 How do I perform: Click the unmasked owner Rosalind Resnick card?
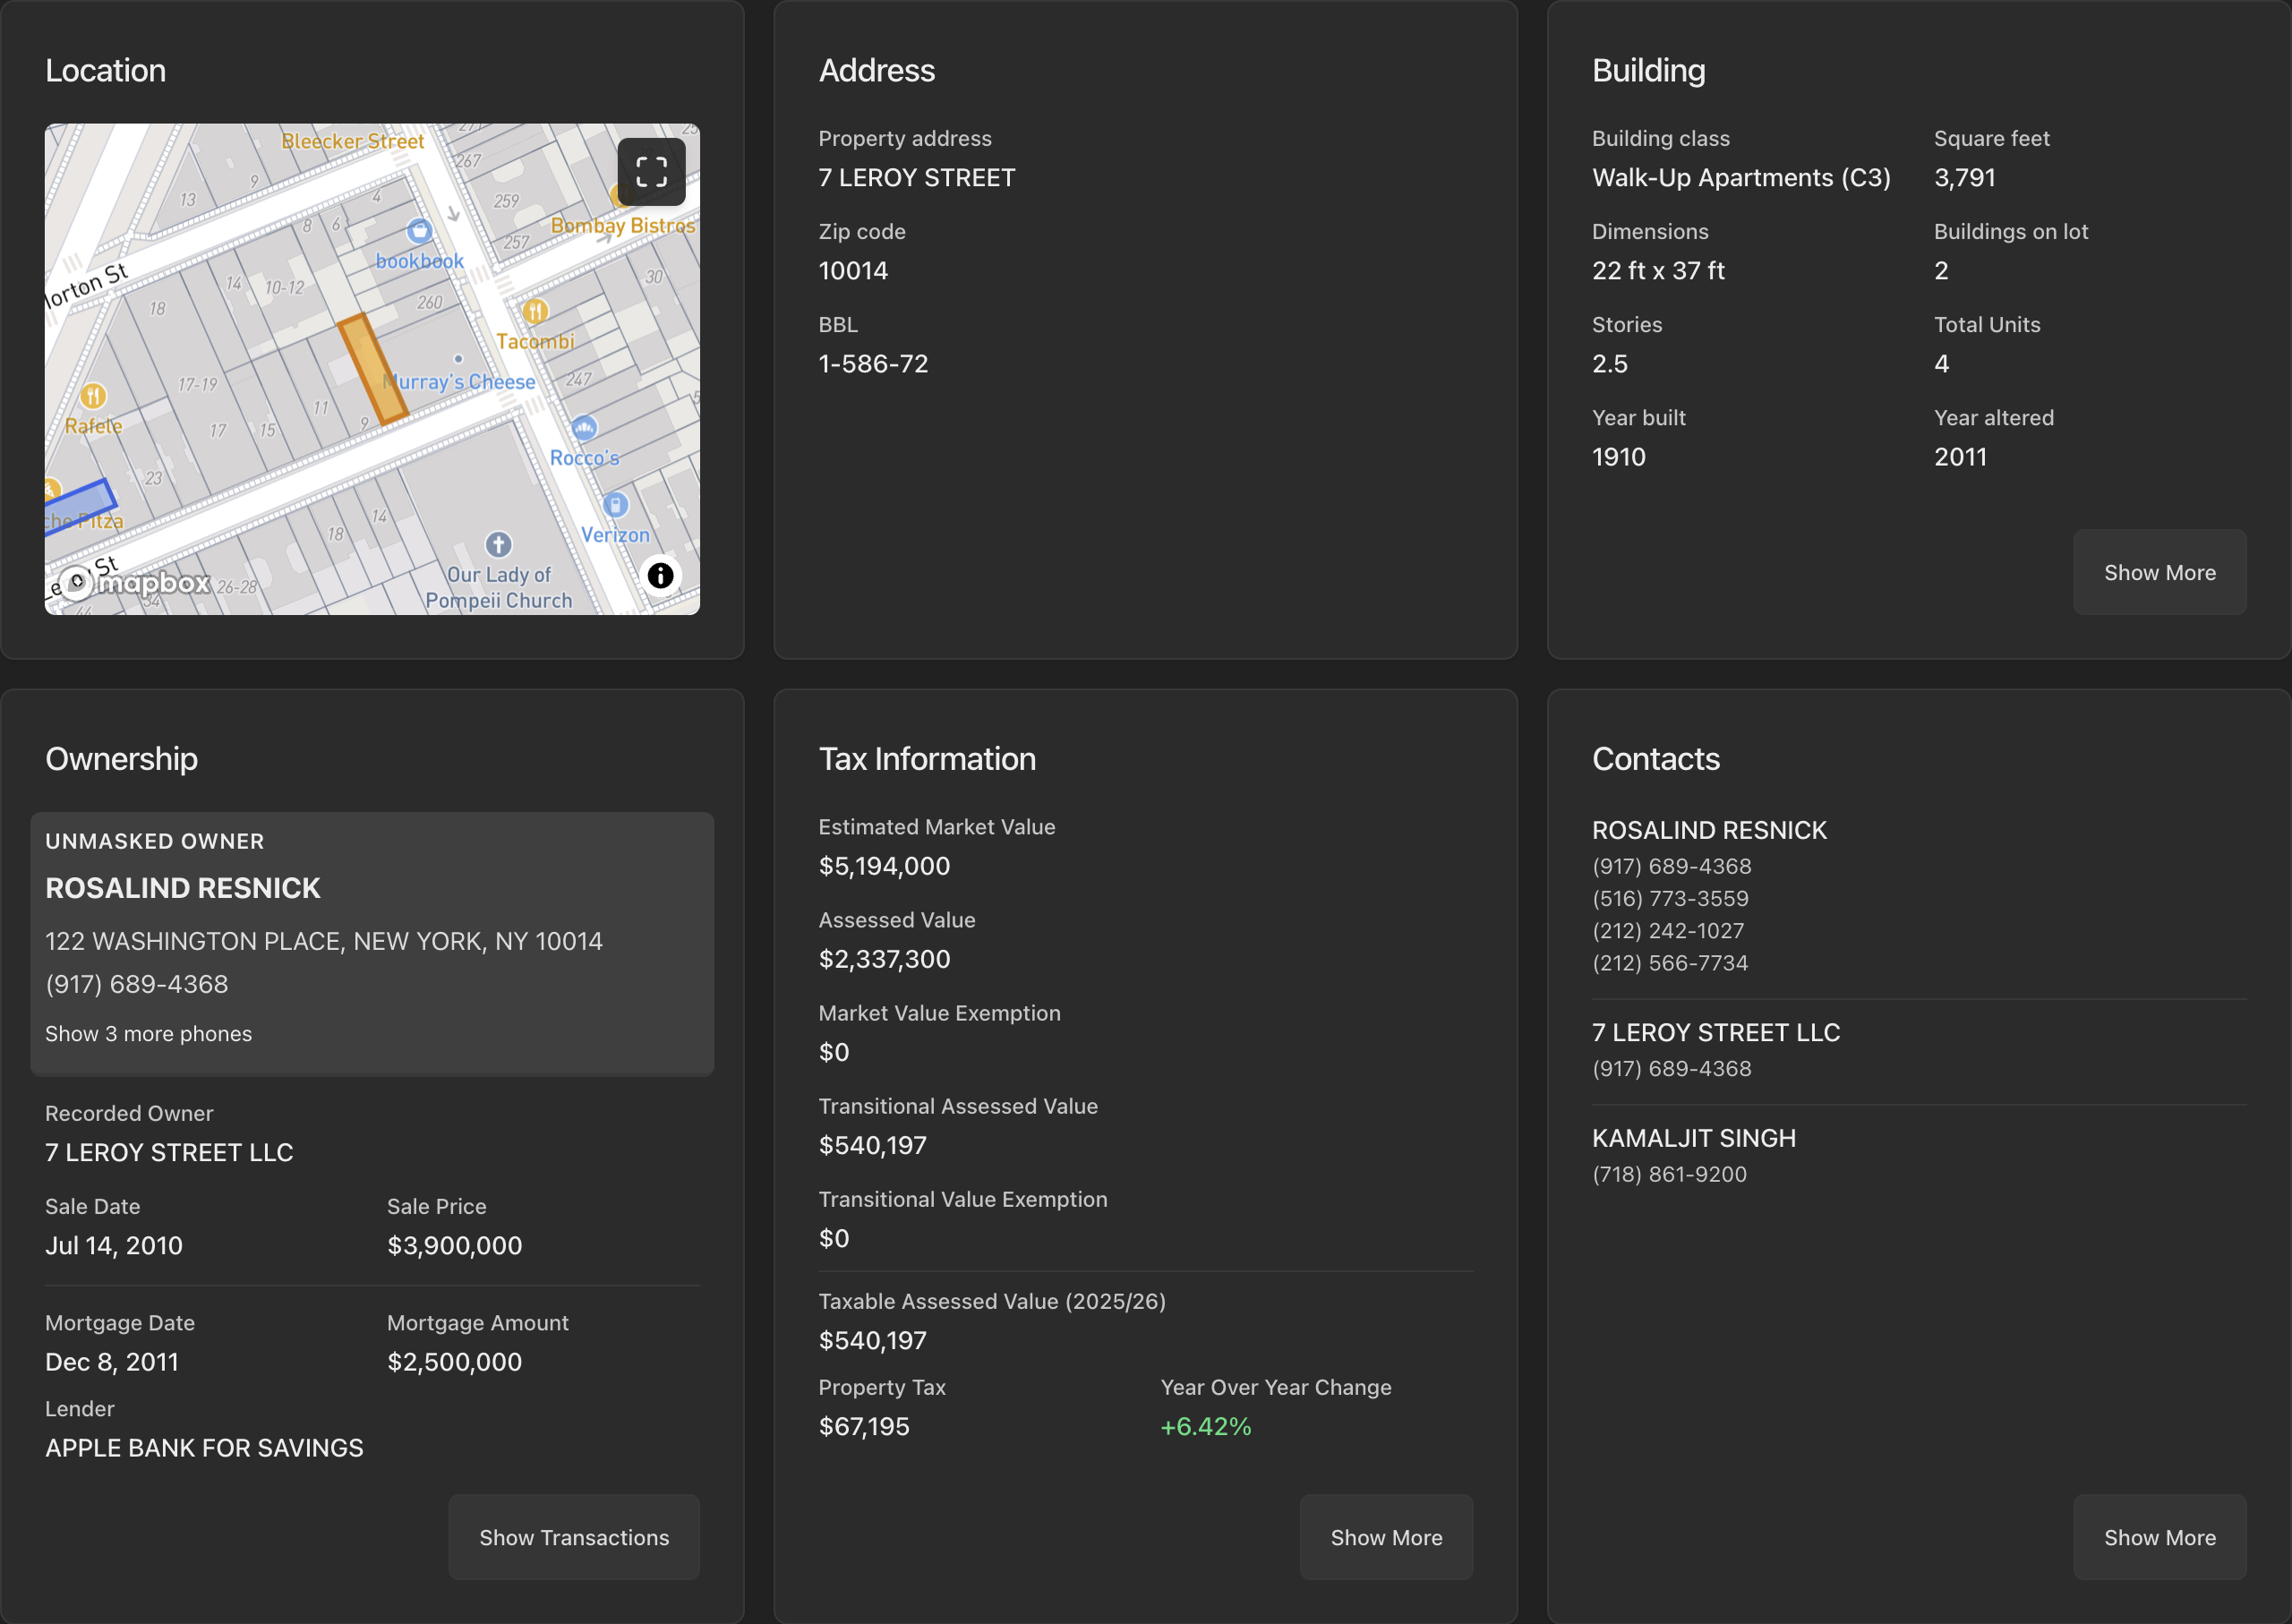pos(372,943)
